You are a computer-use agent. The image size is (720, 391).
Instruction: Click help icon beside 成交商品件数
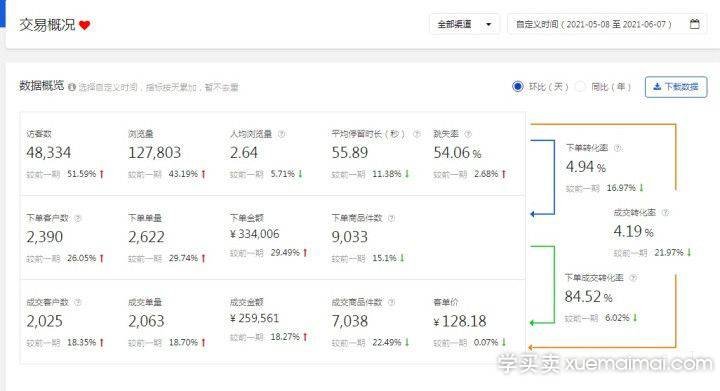click(x=391, y=302)
